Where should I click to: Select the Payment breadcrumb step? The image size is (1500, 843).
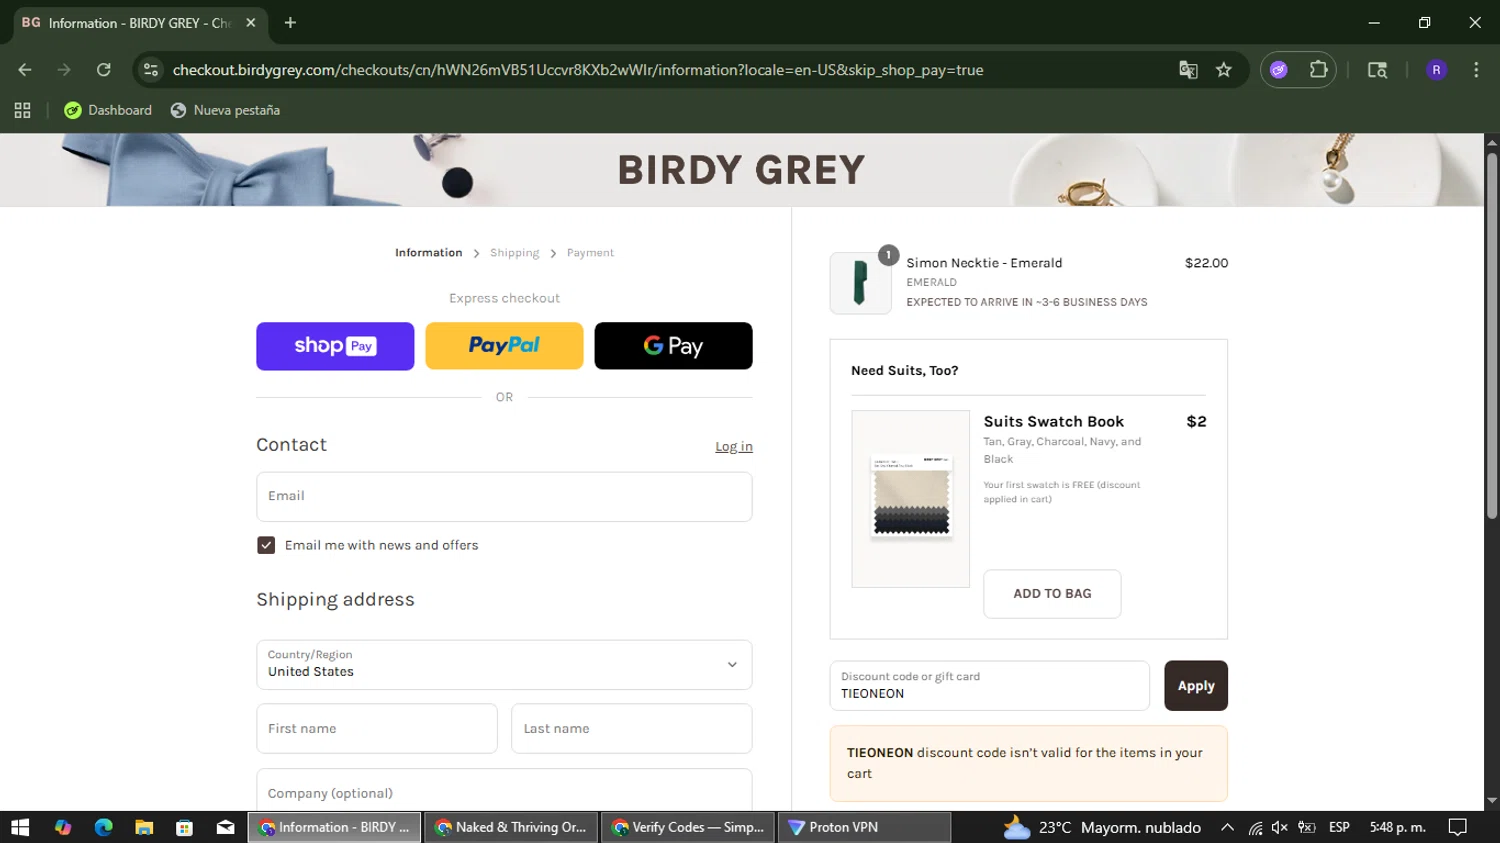coord(590,253)
